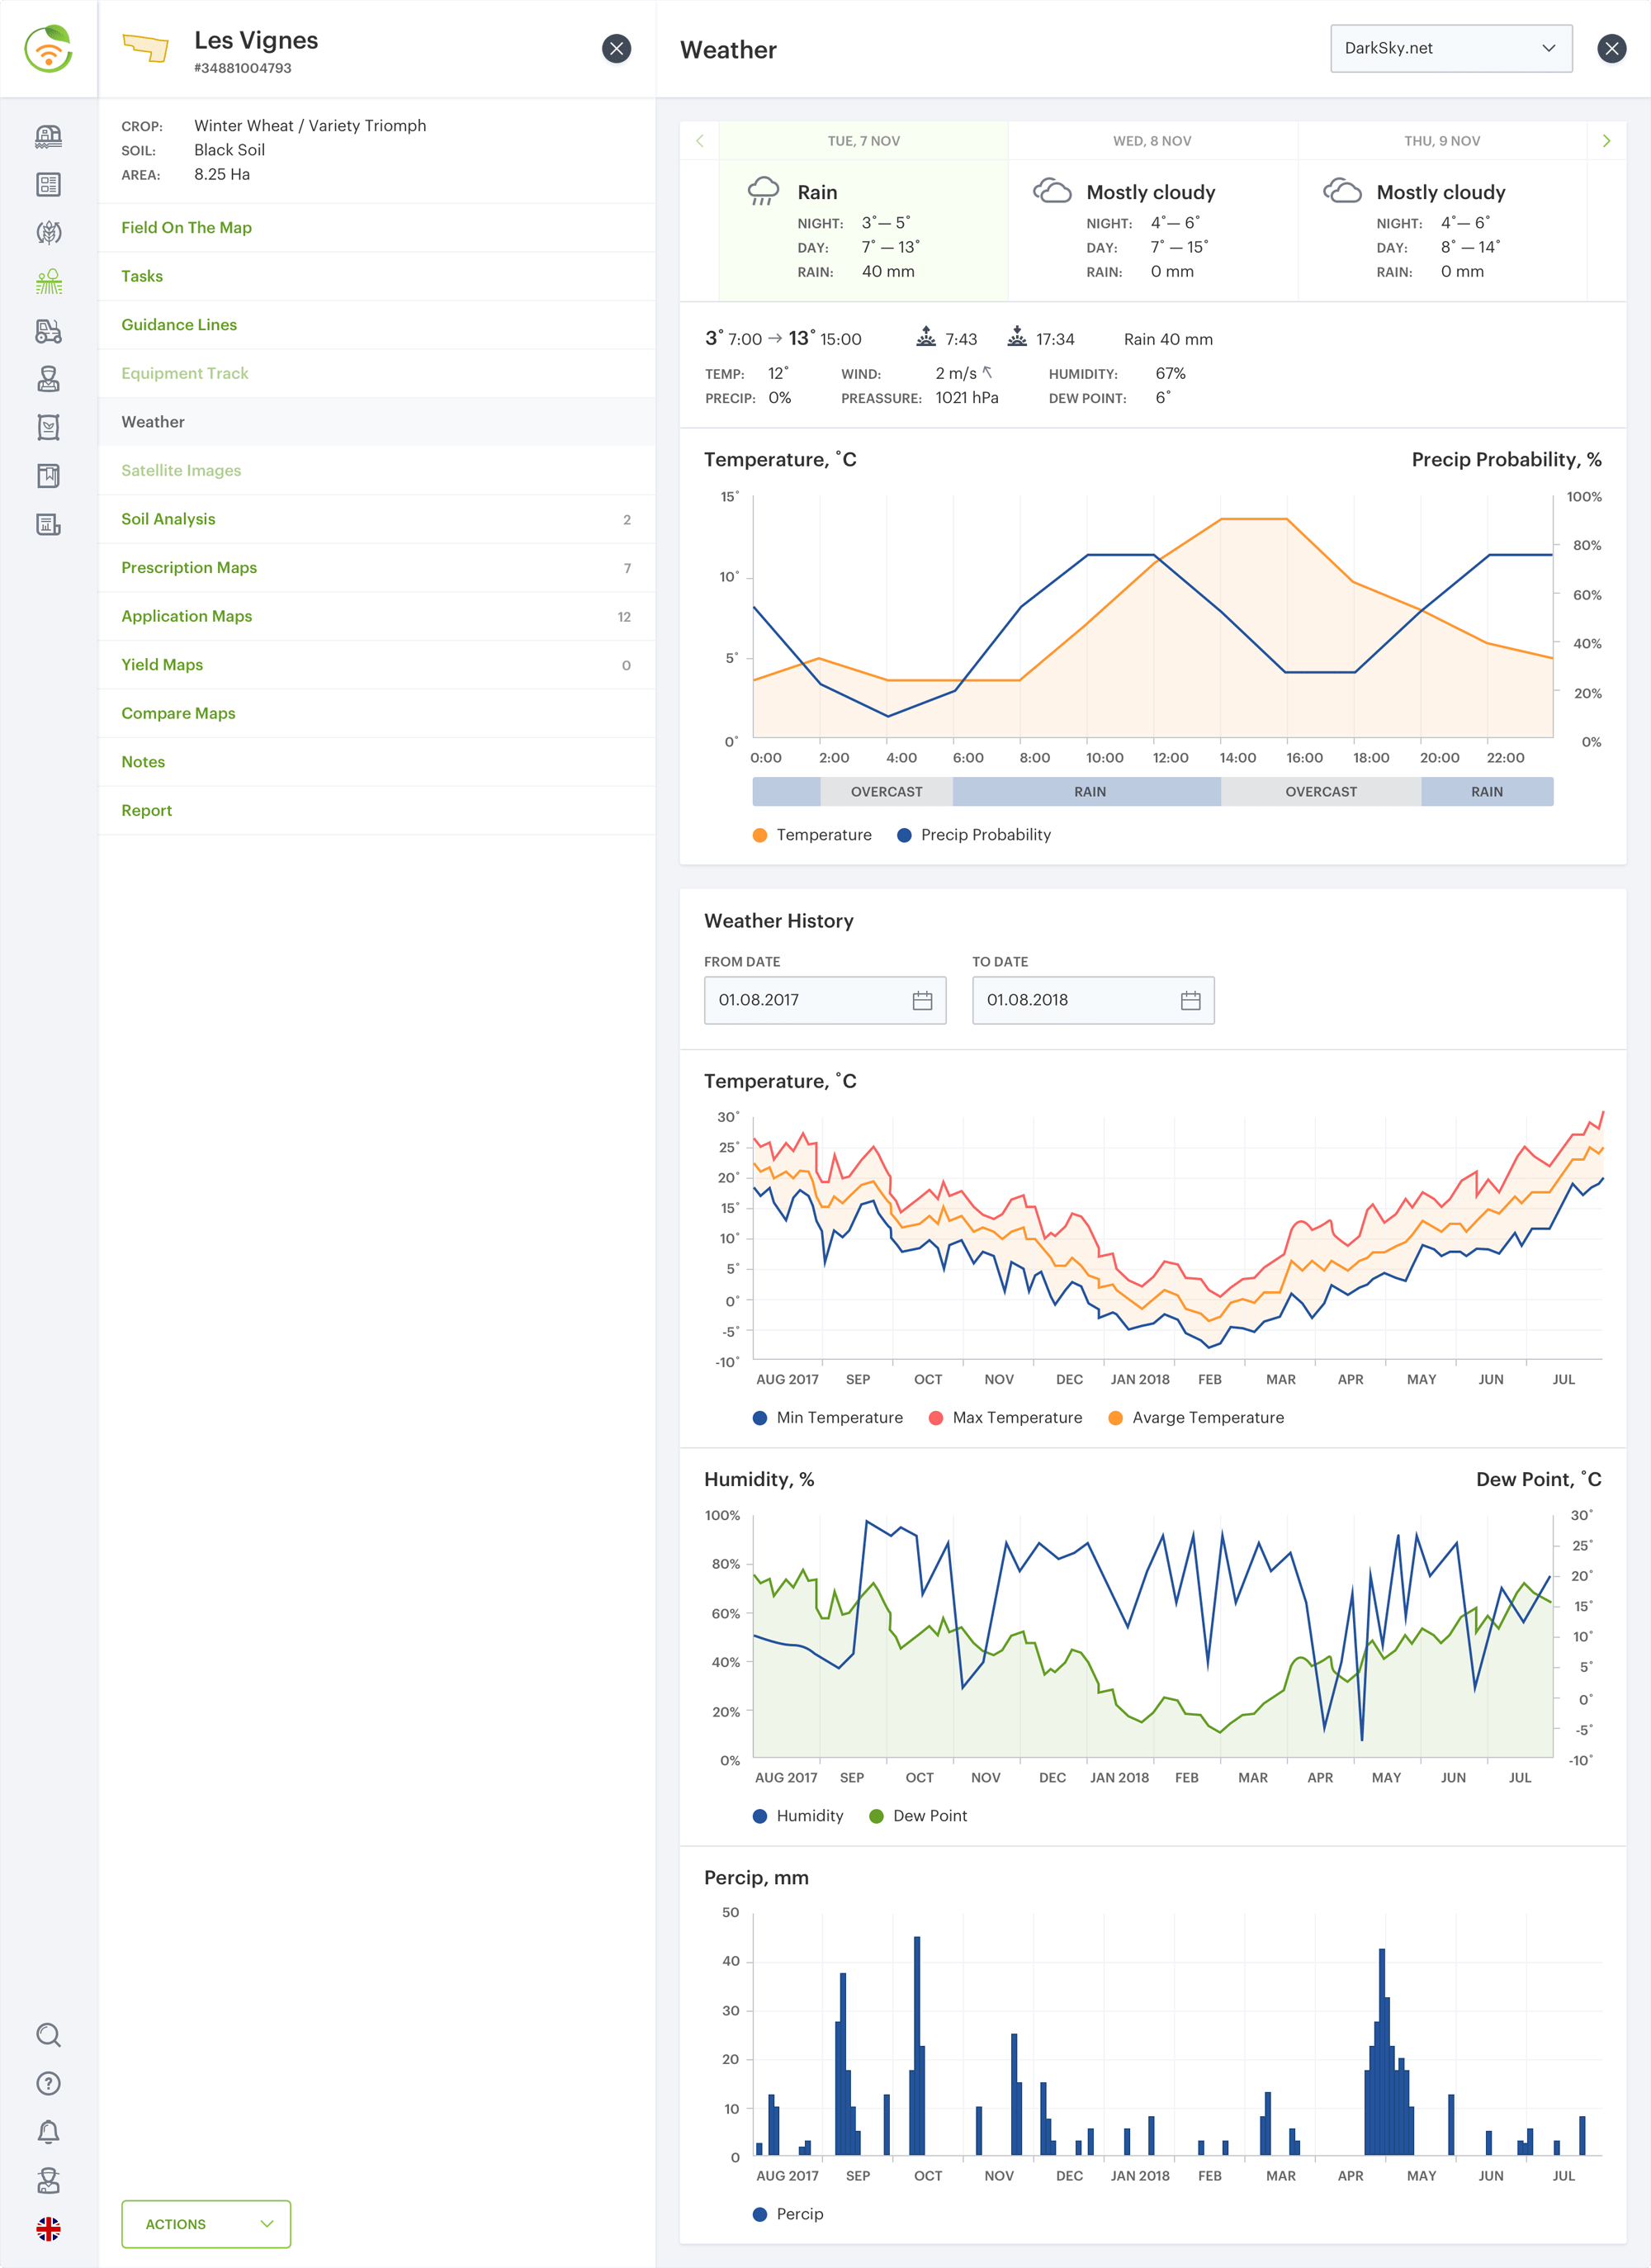Click the search magnifier icon

point(48,2035)
